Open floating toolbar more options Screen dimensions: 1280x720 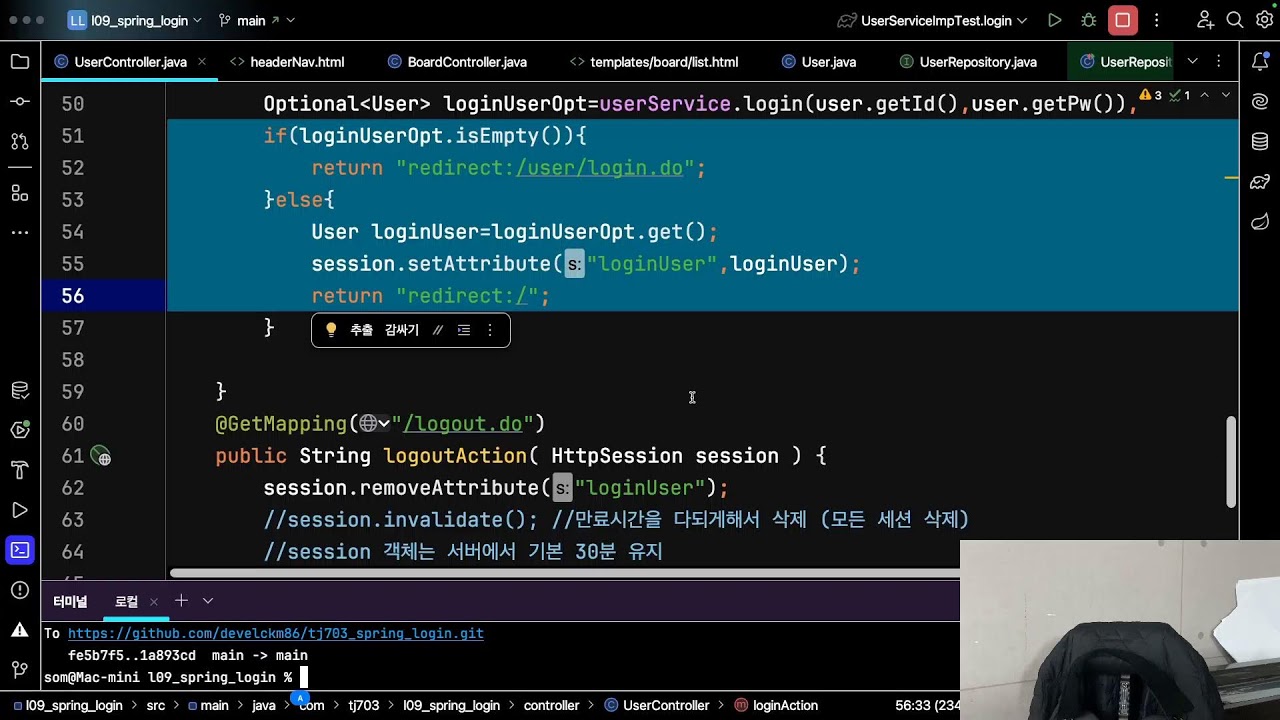coord(490,330)
